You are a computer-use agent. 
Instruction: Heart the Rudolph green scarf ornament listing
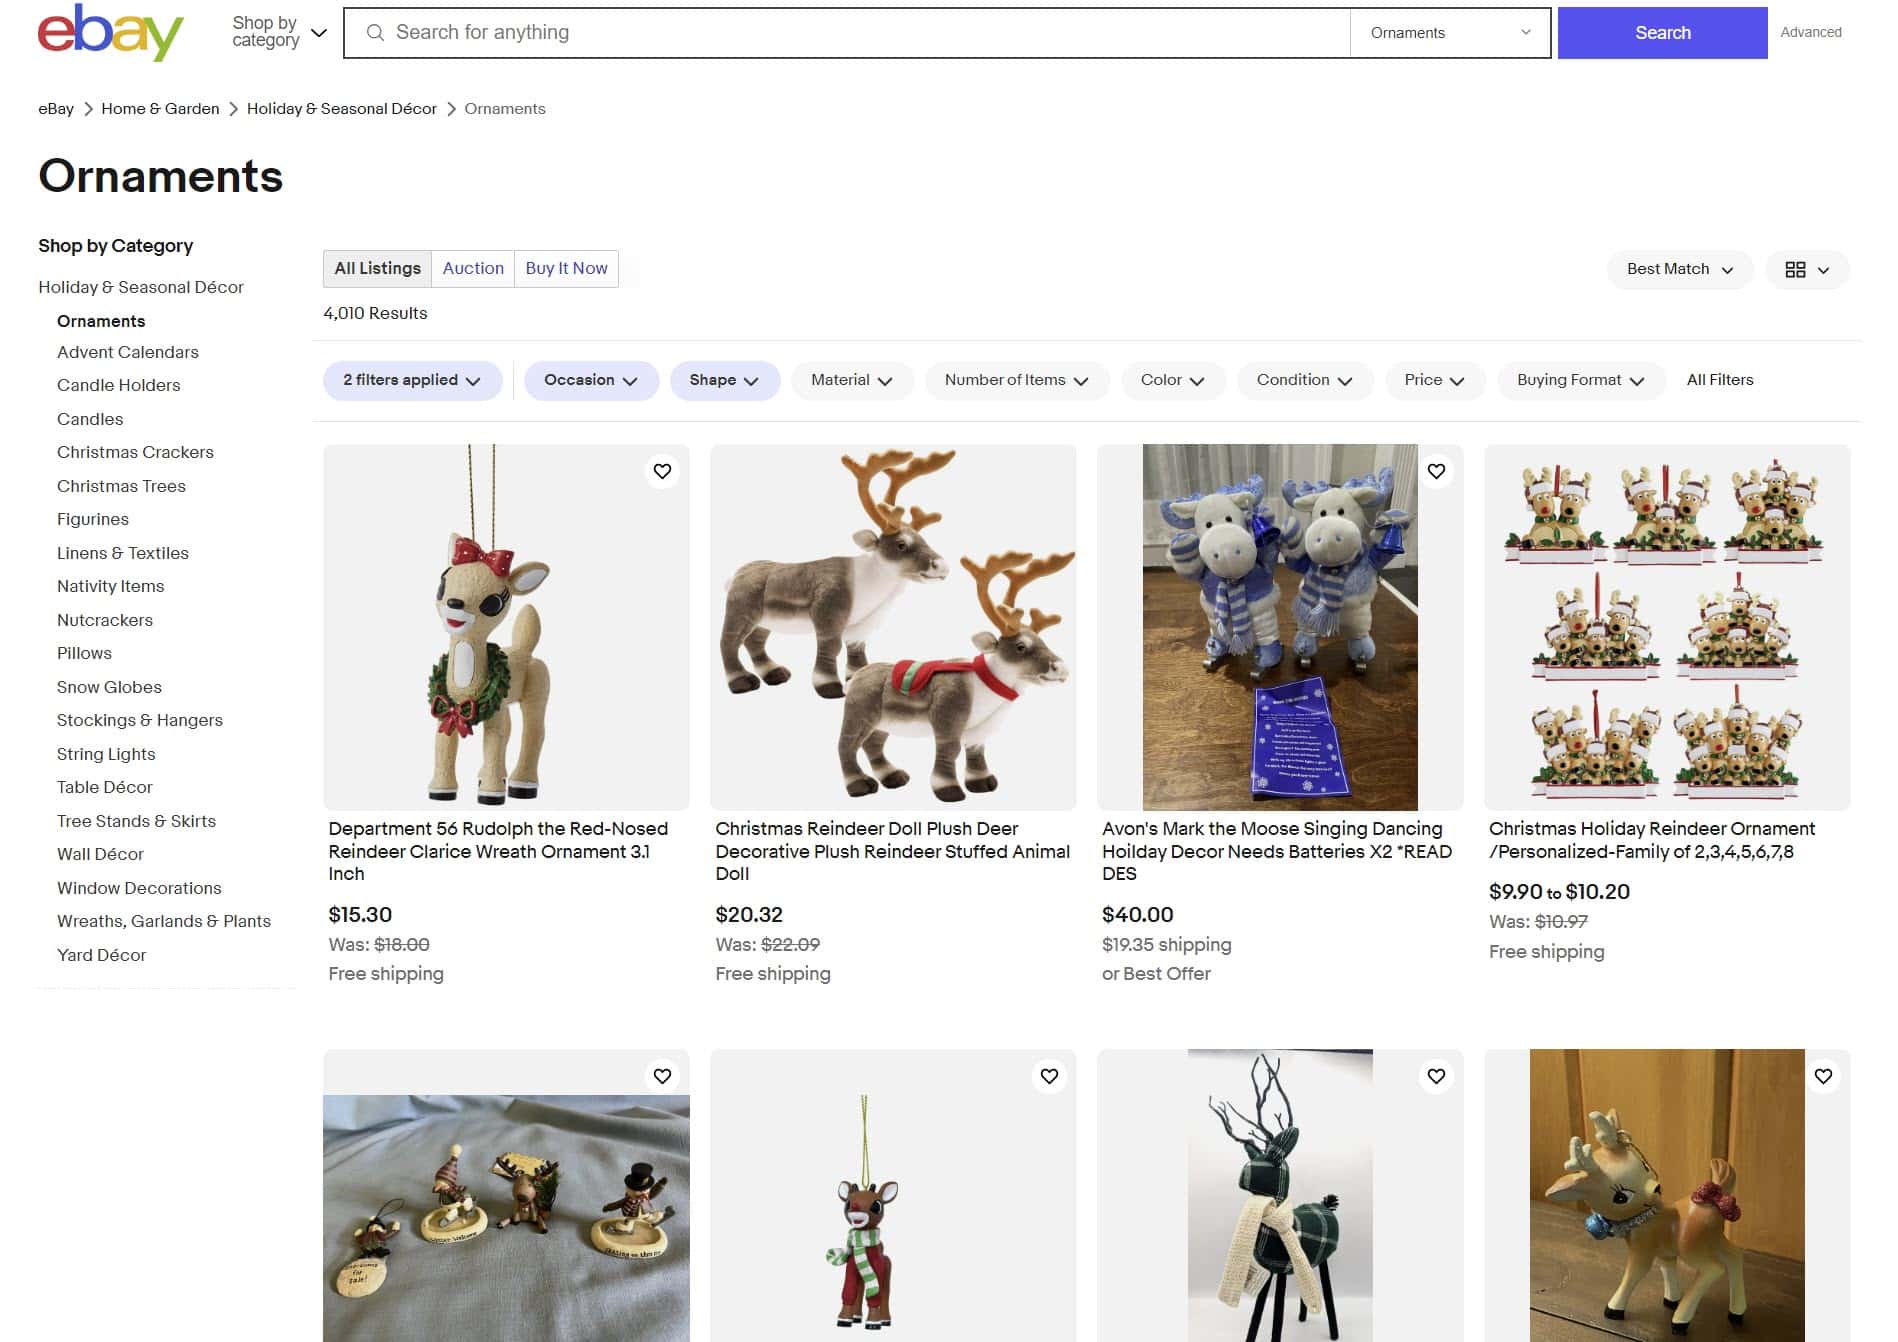(x=1049, y=1076)
